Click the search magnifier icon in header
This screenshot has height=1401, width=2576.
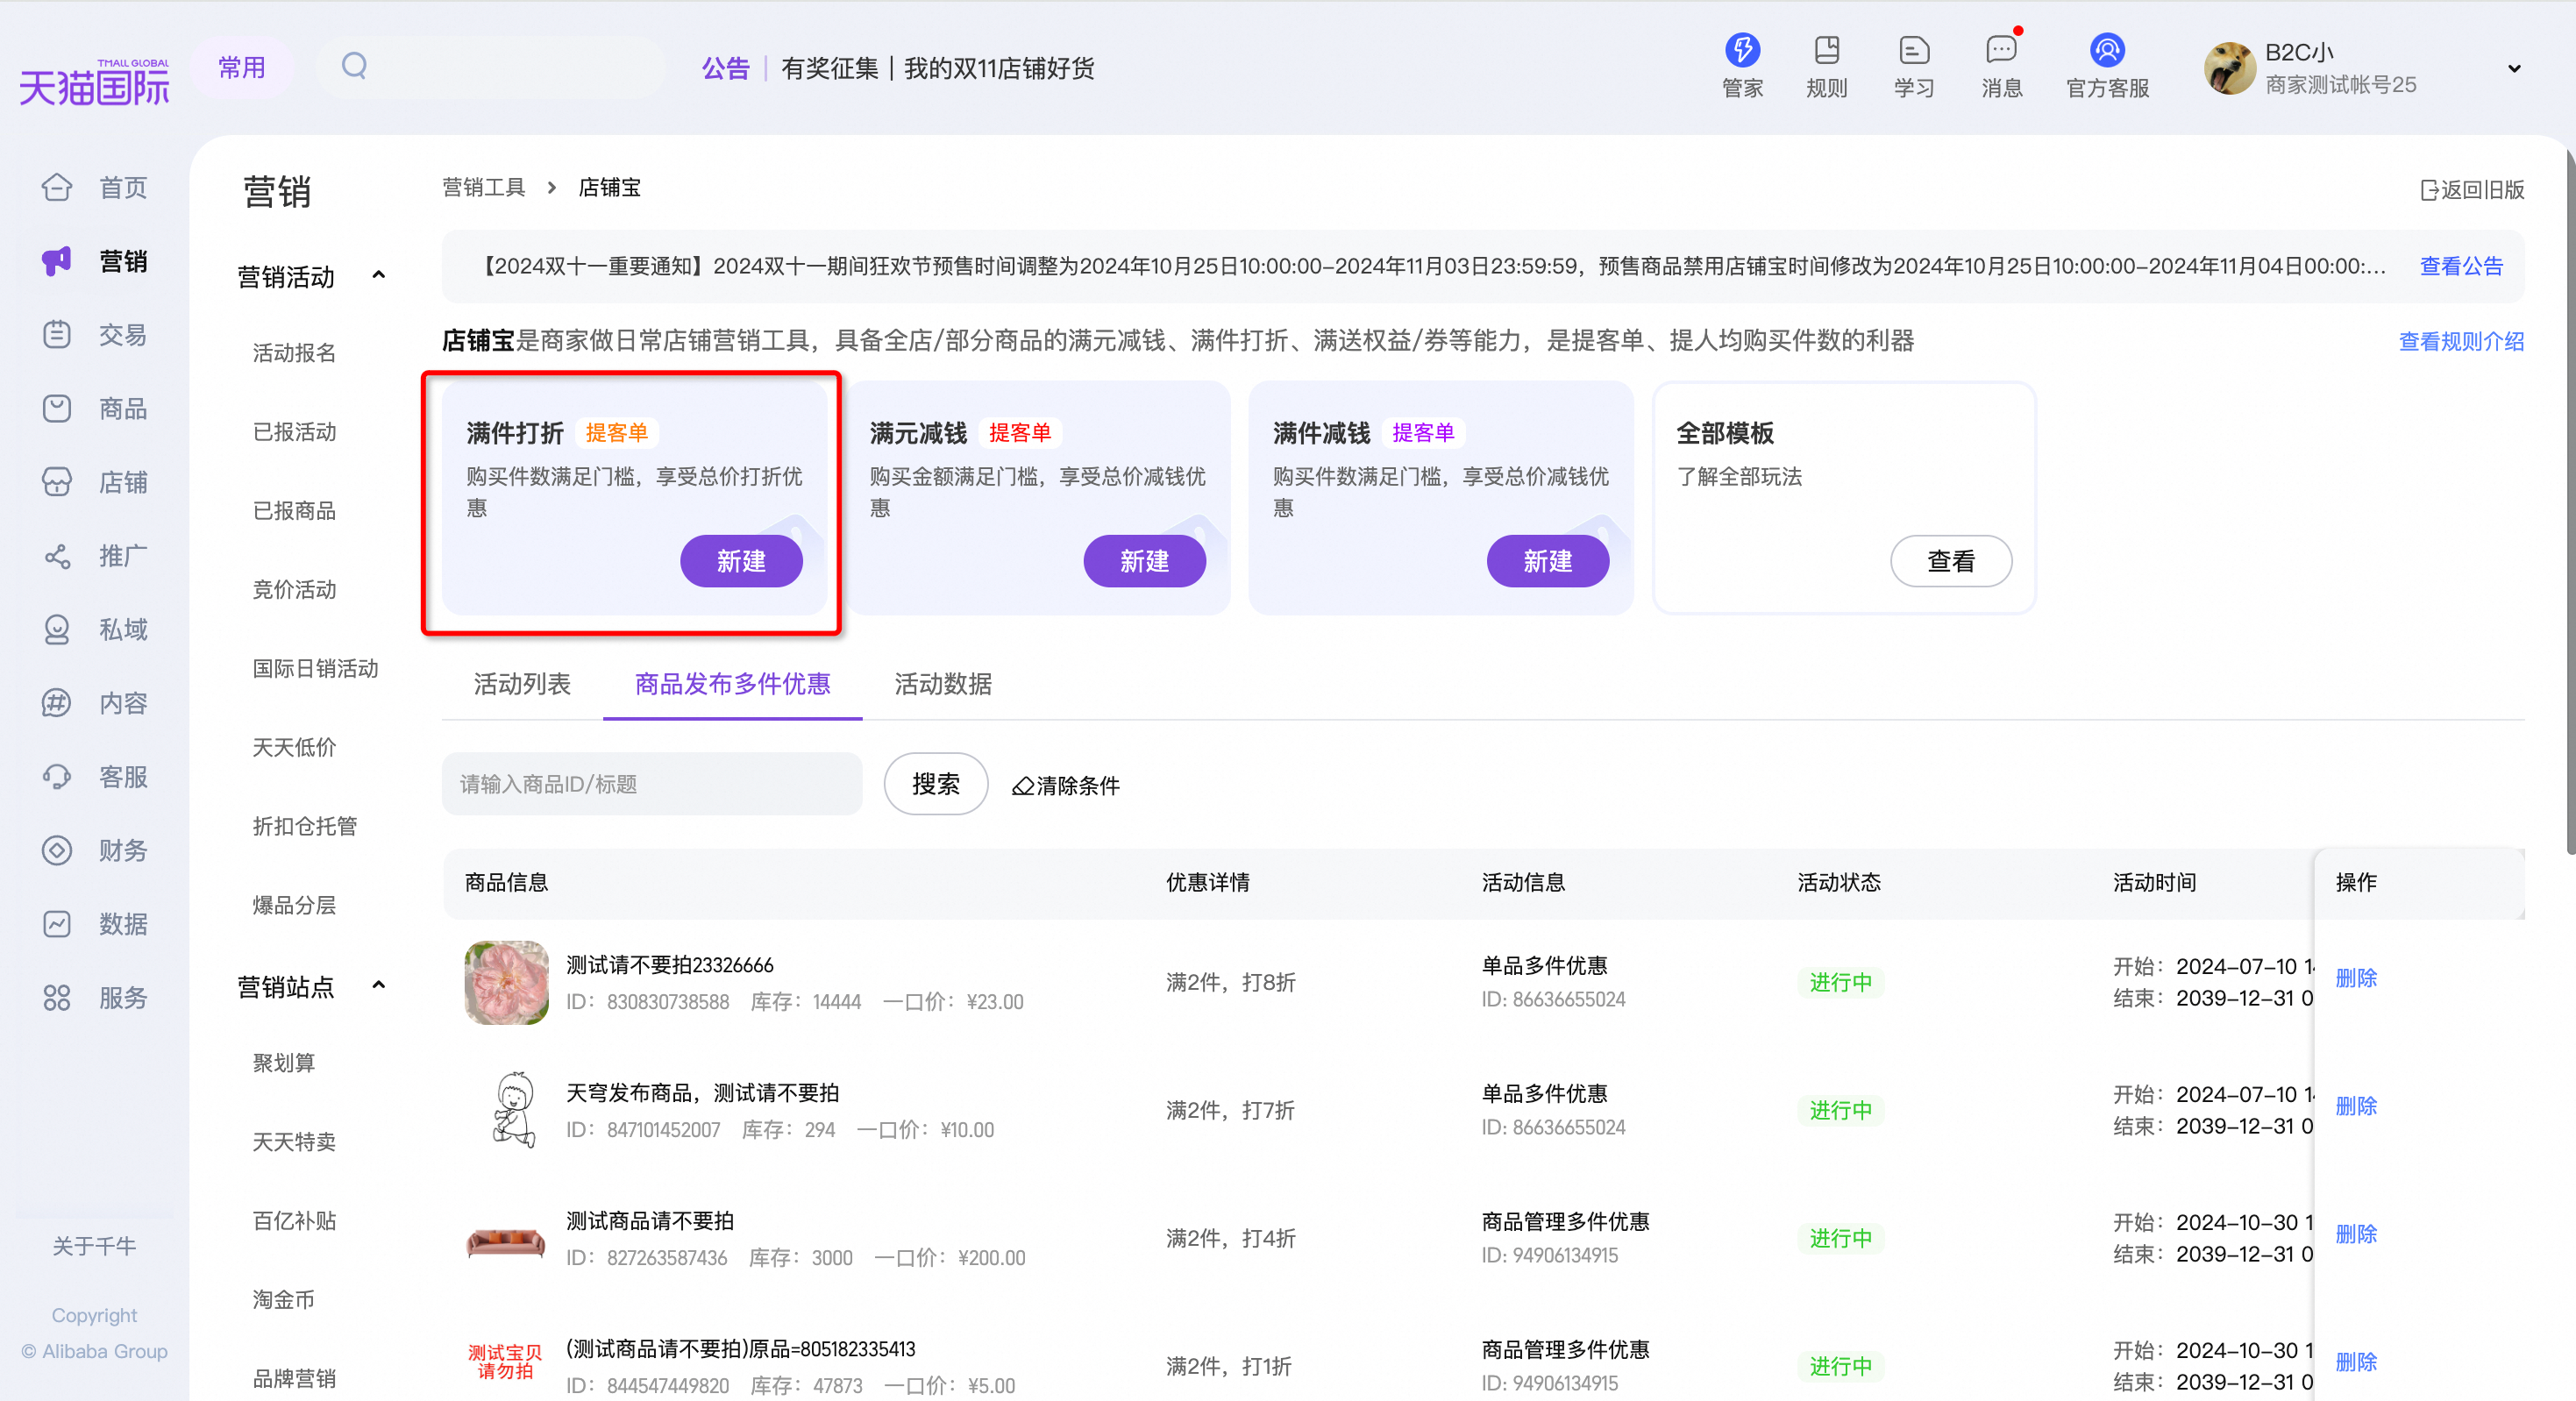pyautogui.click(x=354, y=66)
